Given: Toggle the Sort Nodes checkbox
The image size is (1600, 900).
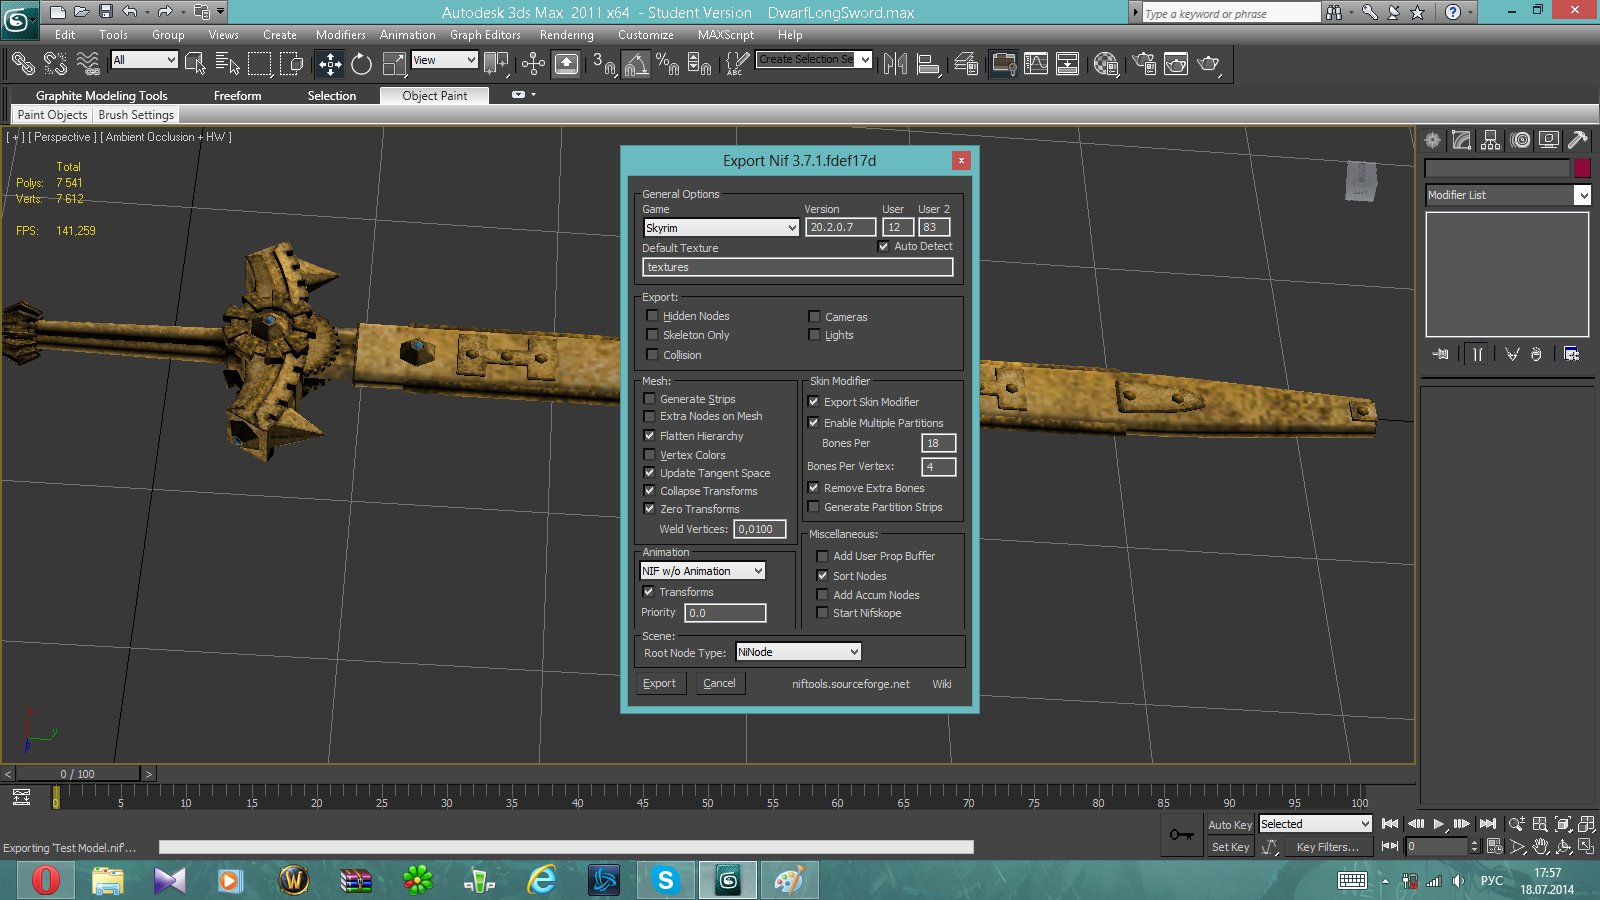Looking at the screenshot, I should coord(822,576).
